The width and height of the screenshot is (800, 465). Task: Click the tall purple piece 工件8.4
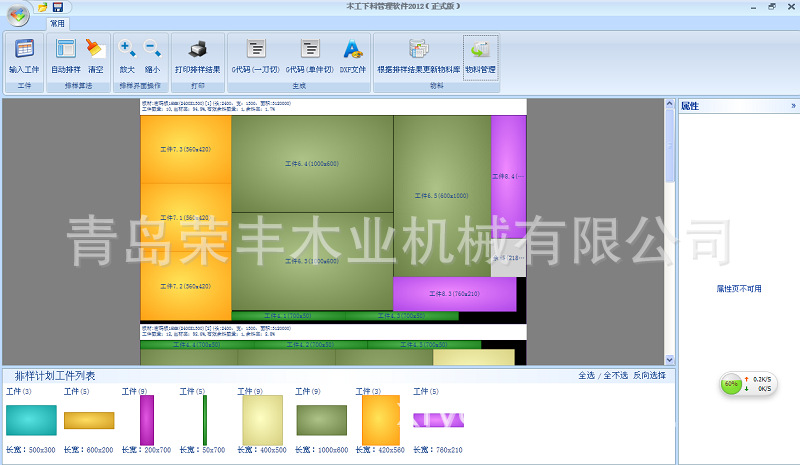(508, 177)
